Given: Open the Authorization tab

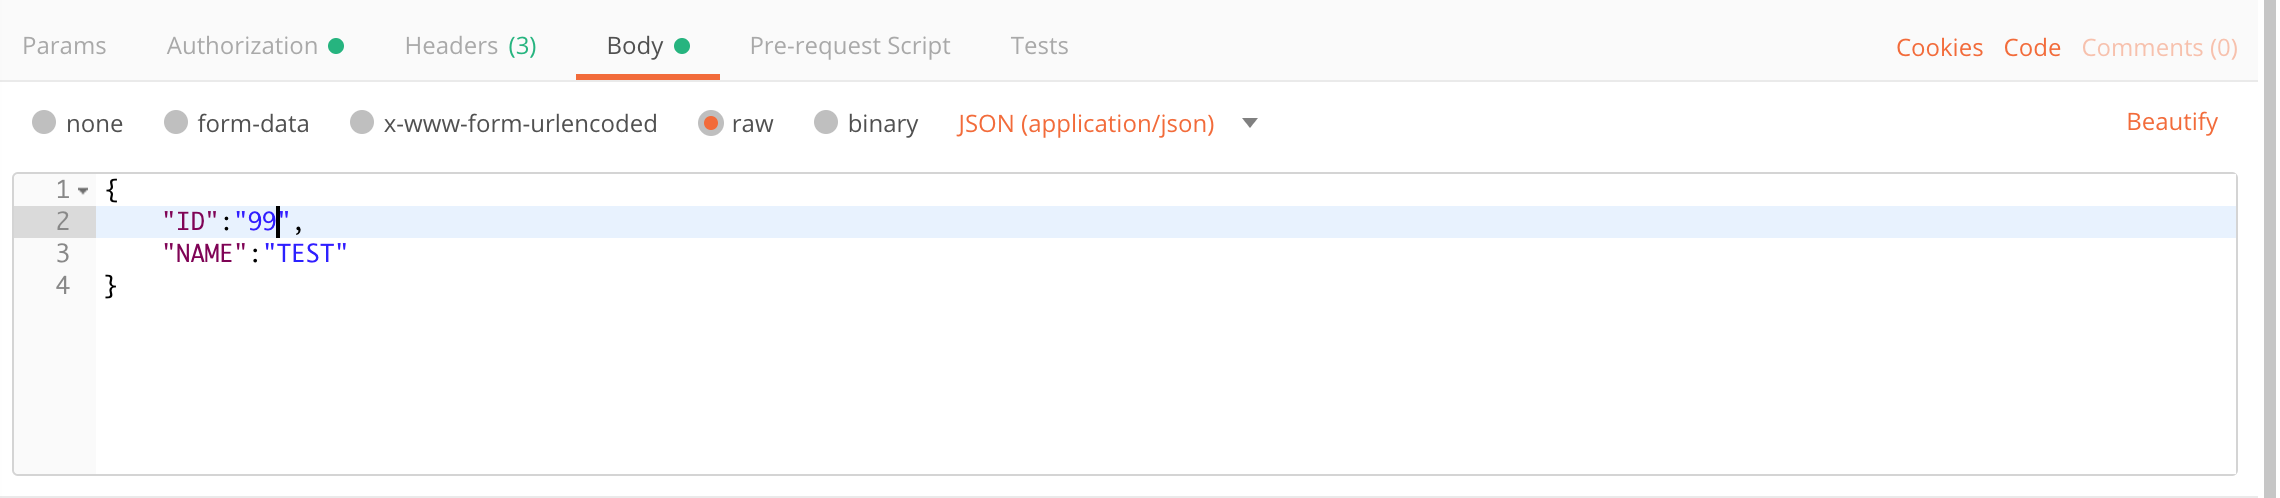Looking at the screenshot, I should pyautogui.click(x=242, y=46).
